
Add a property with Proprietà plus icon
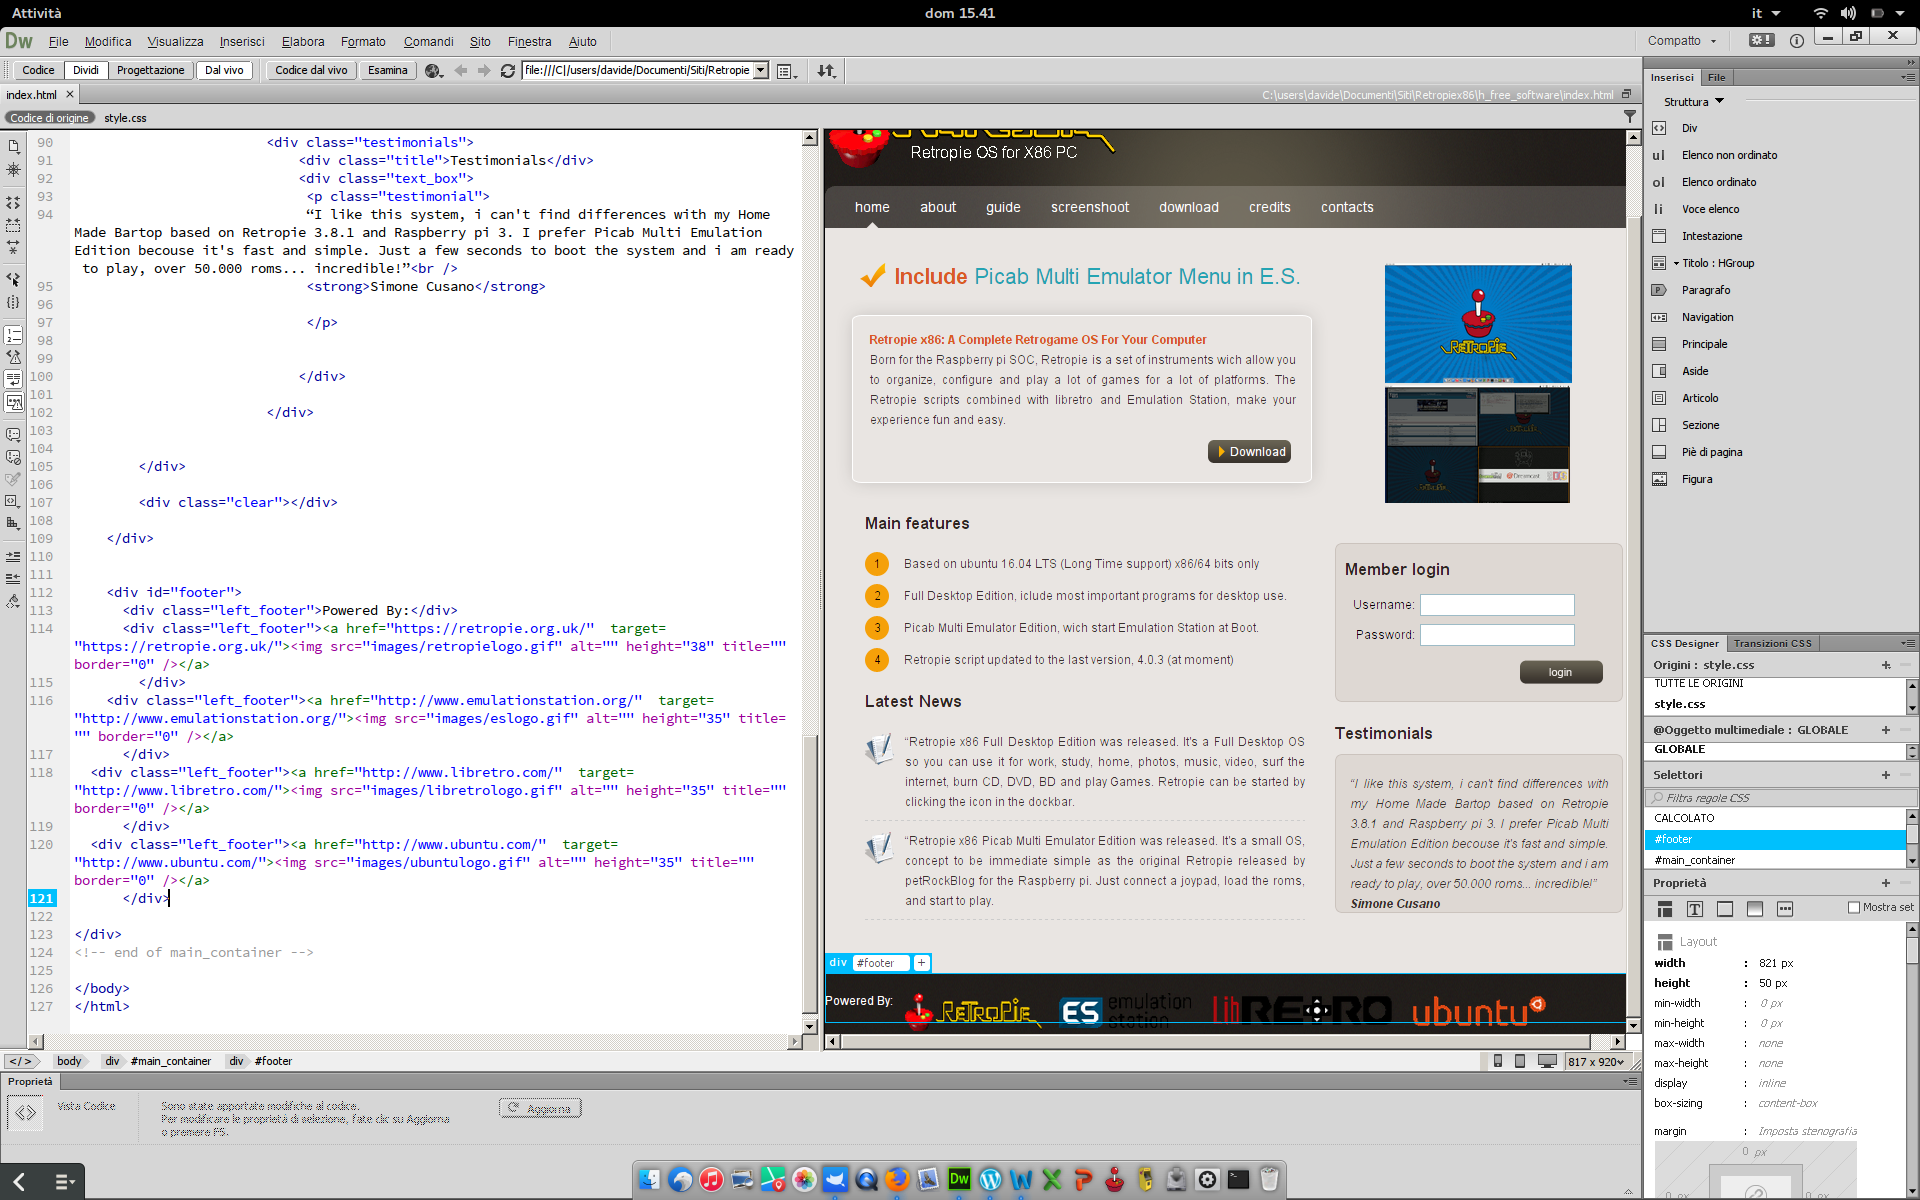(1886, 883)
